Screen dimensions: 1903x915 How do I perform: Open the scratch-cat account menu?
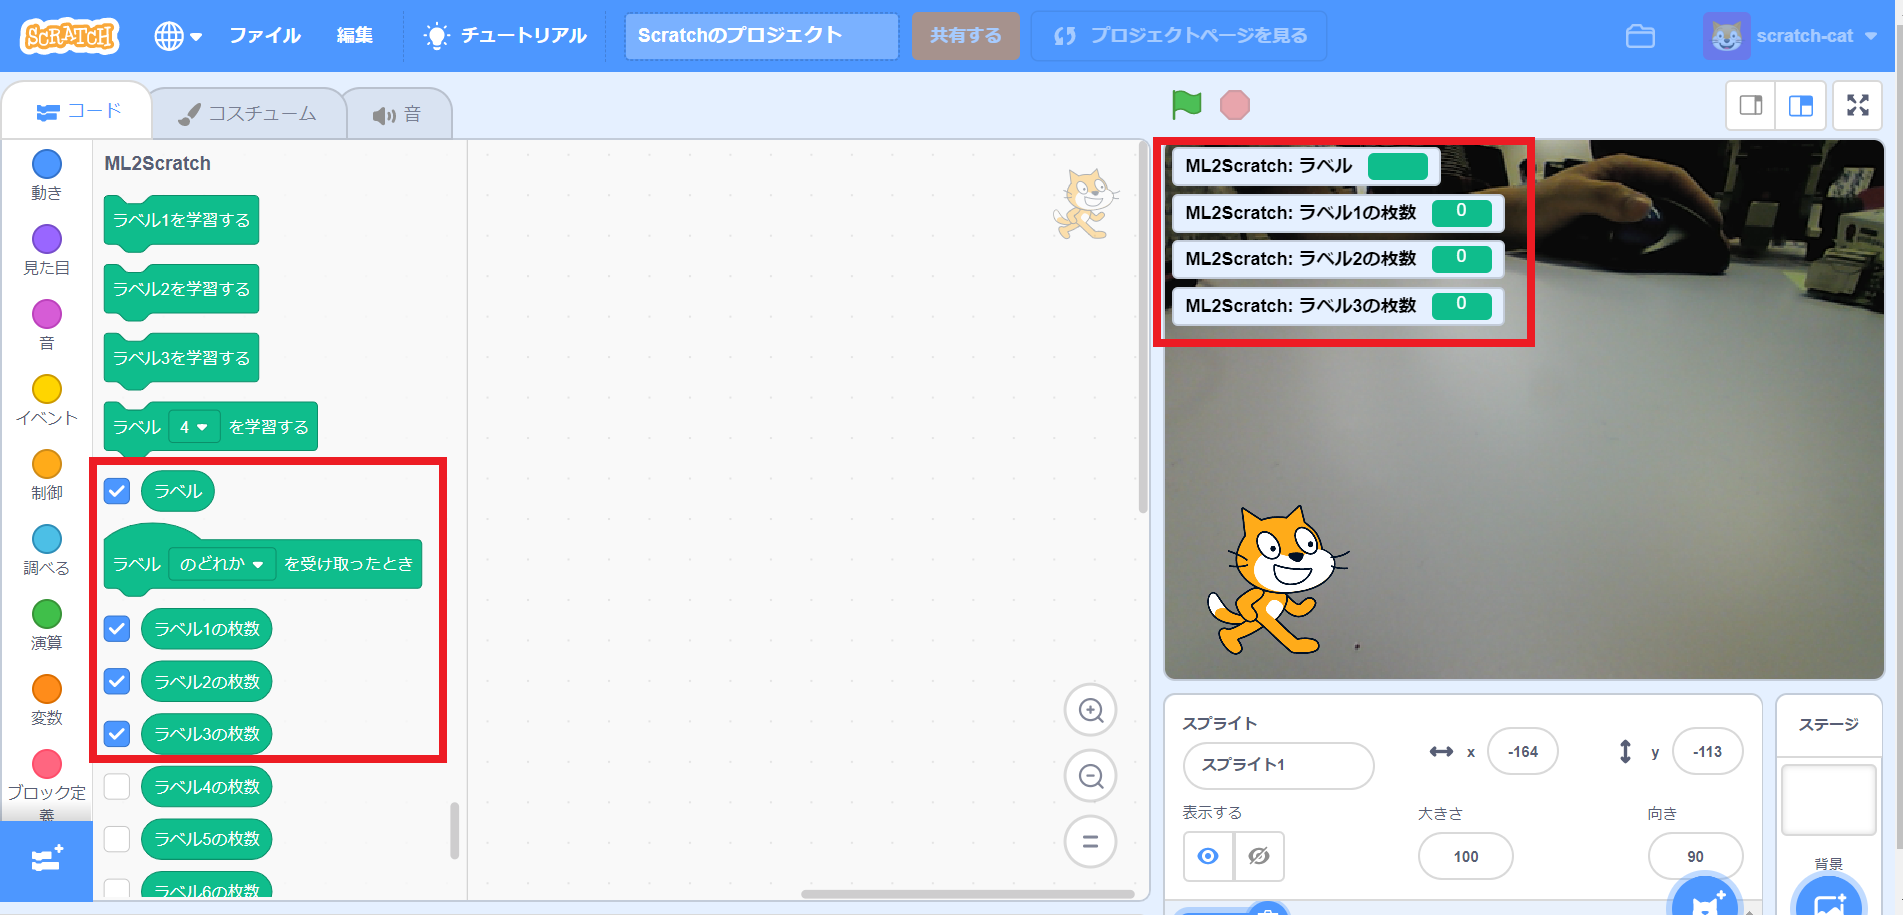pos(1790,36)
